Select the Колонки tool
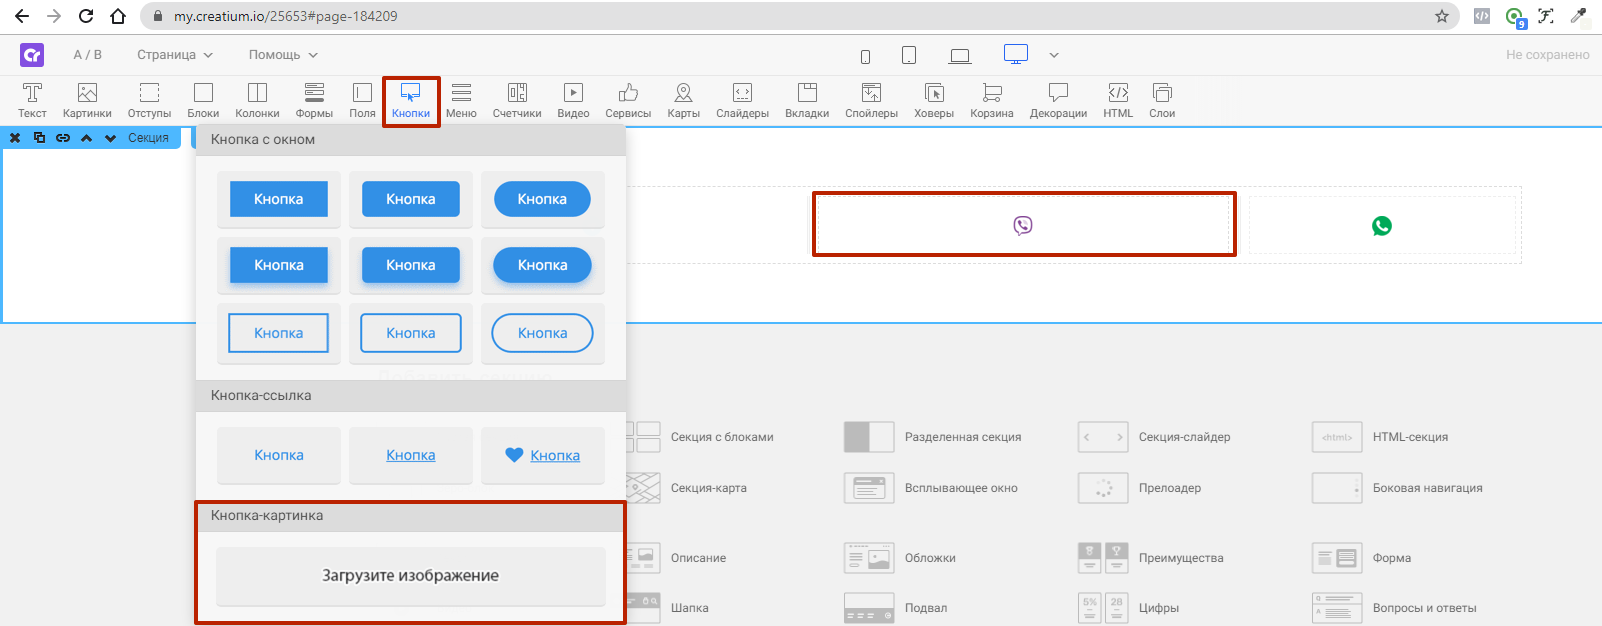1602x626 pixels. coord(257,101)
